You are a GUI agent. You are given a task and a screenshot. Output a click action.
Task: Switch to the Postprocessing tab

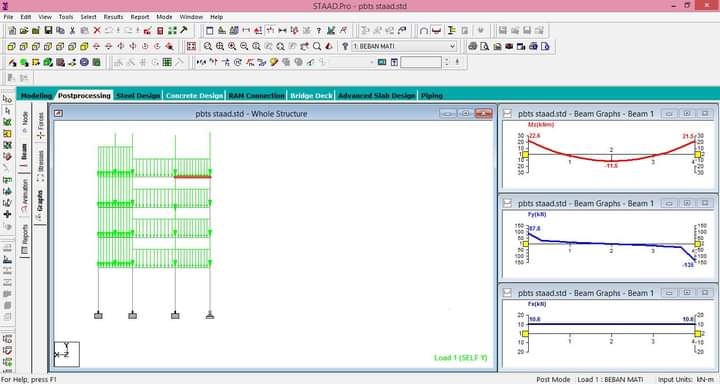[84, 96]
